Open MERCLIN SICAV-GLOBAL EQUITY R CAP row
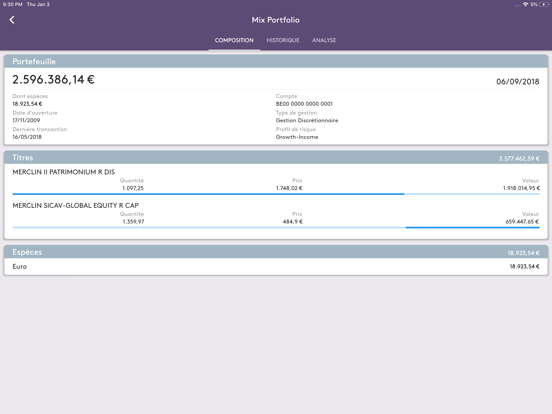The height and width of the screenshot is (414, 552). tap(276, 214)
